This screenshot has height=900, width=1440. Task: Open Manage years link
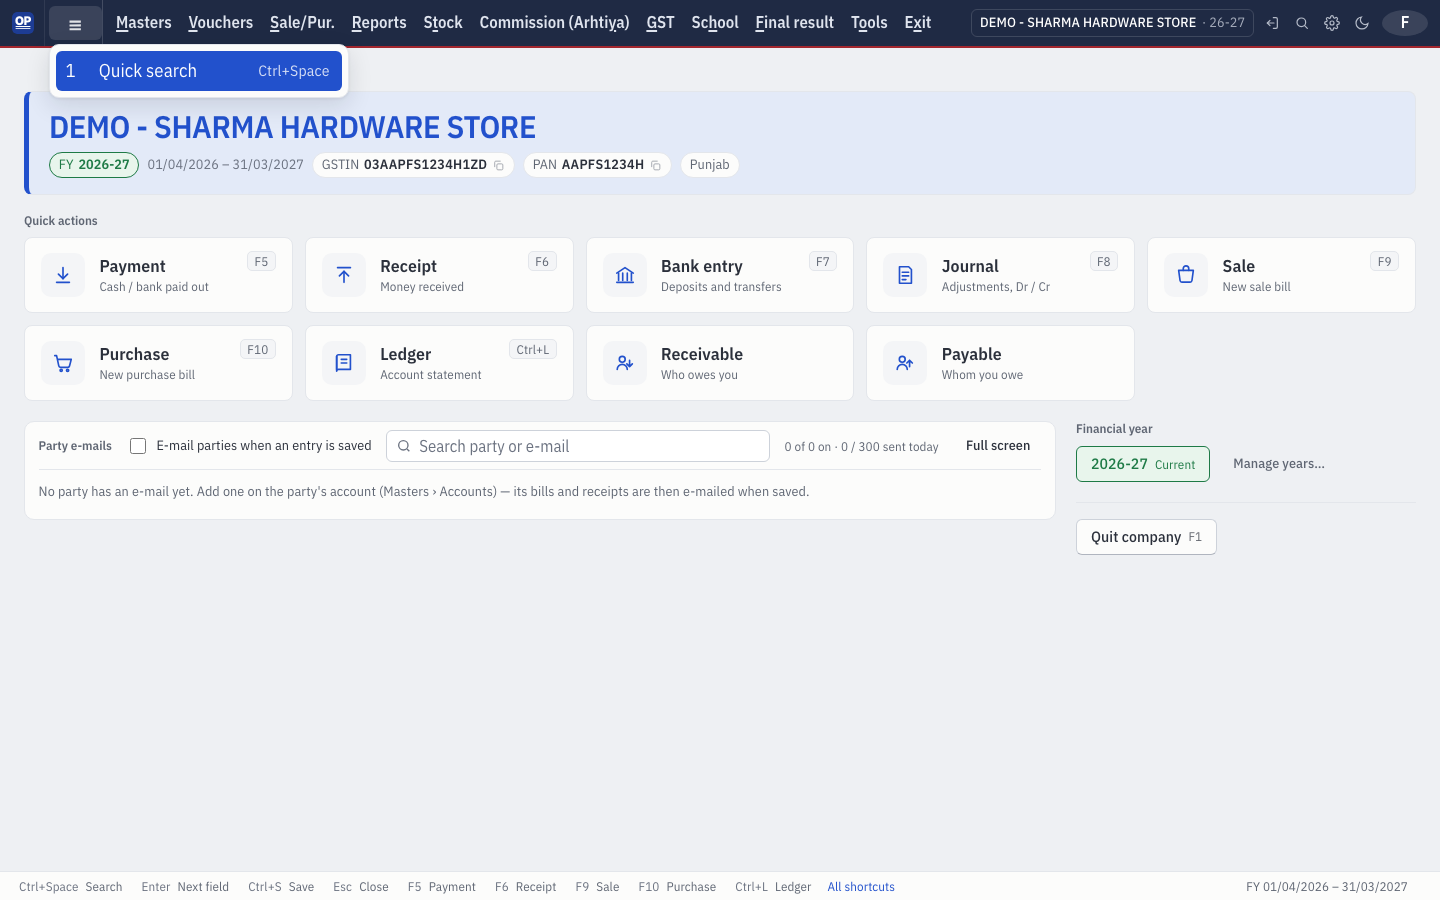1278,464
